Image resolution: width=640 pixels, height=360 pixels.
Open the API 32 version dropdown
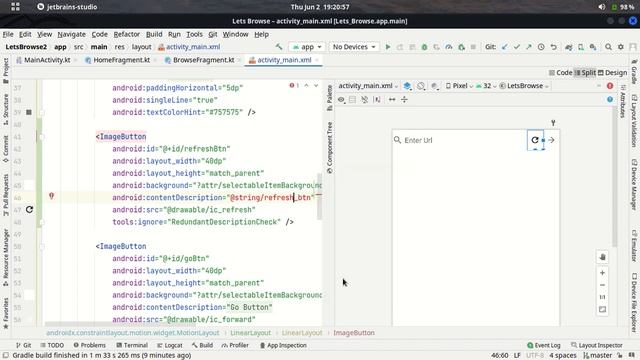click(x=486, y=86)
